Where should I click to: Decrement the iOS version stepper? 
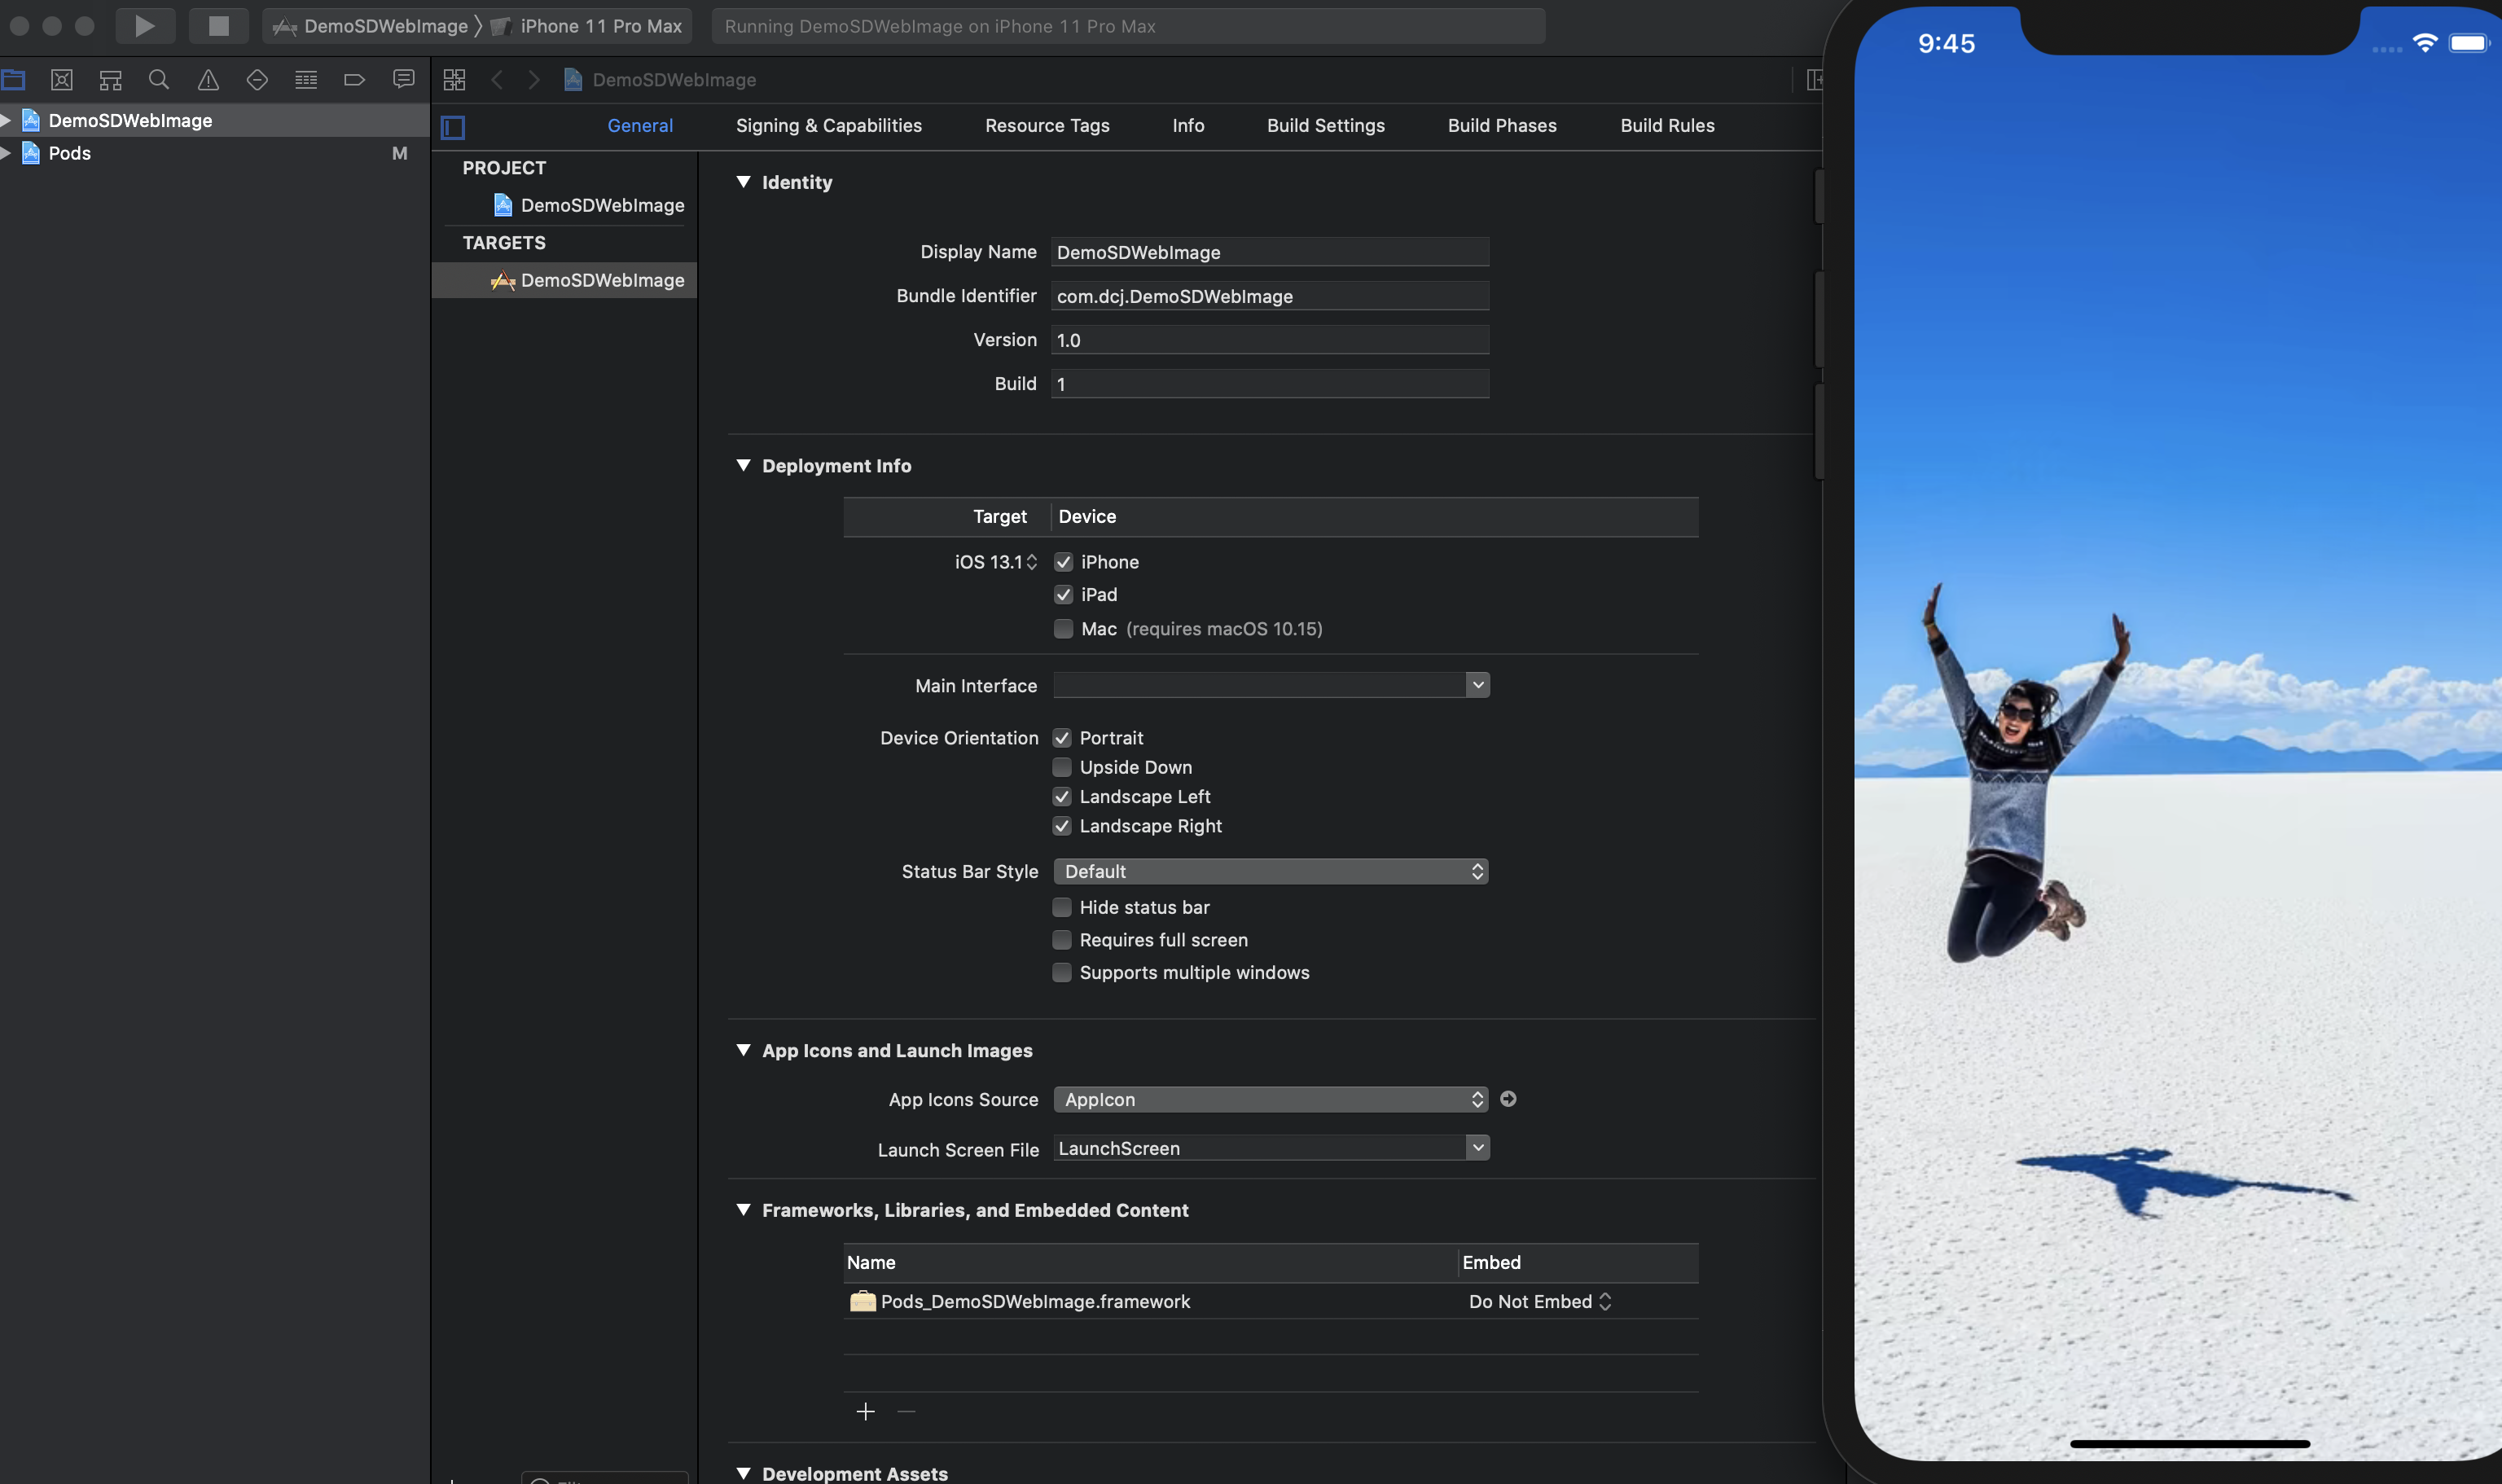tap(1033, 566)
